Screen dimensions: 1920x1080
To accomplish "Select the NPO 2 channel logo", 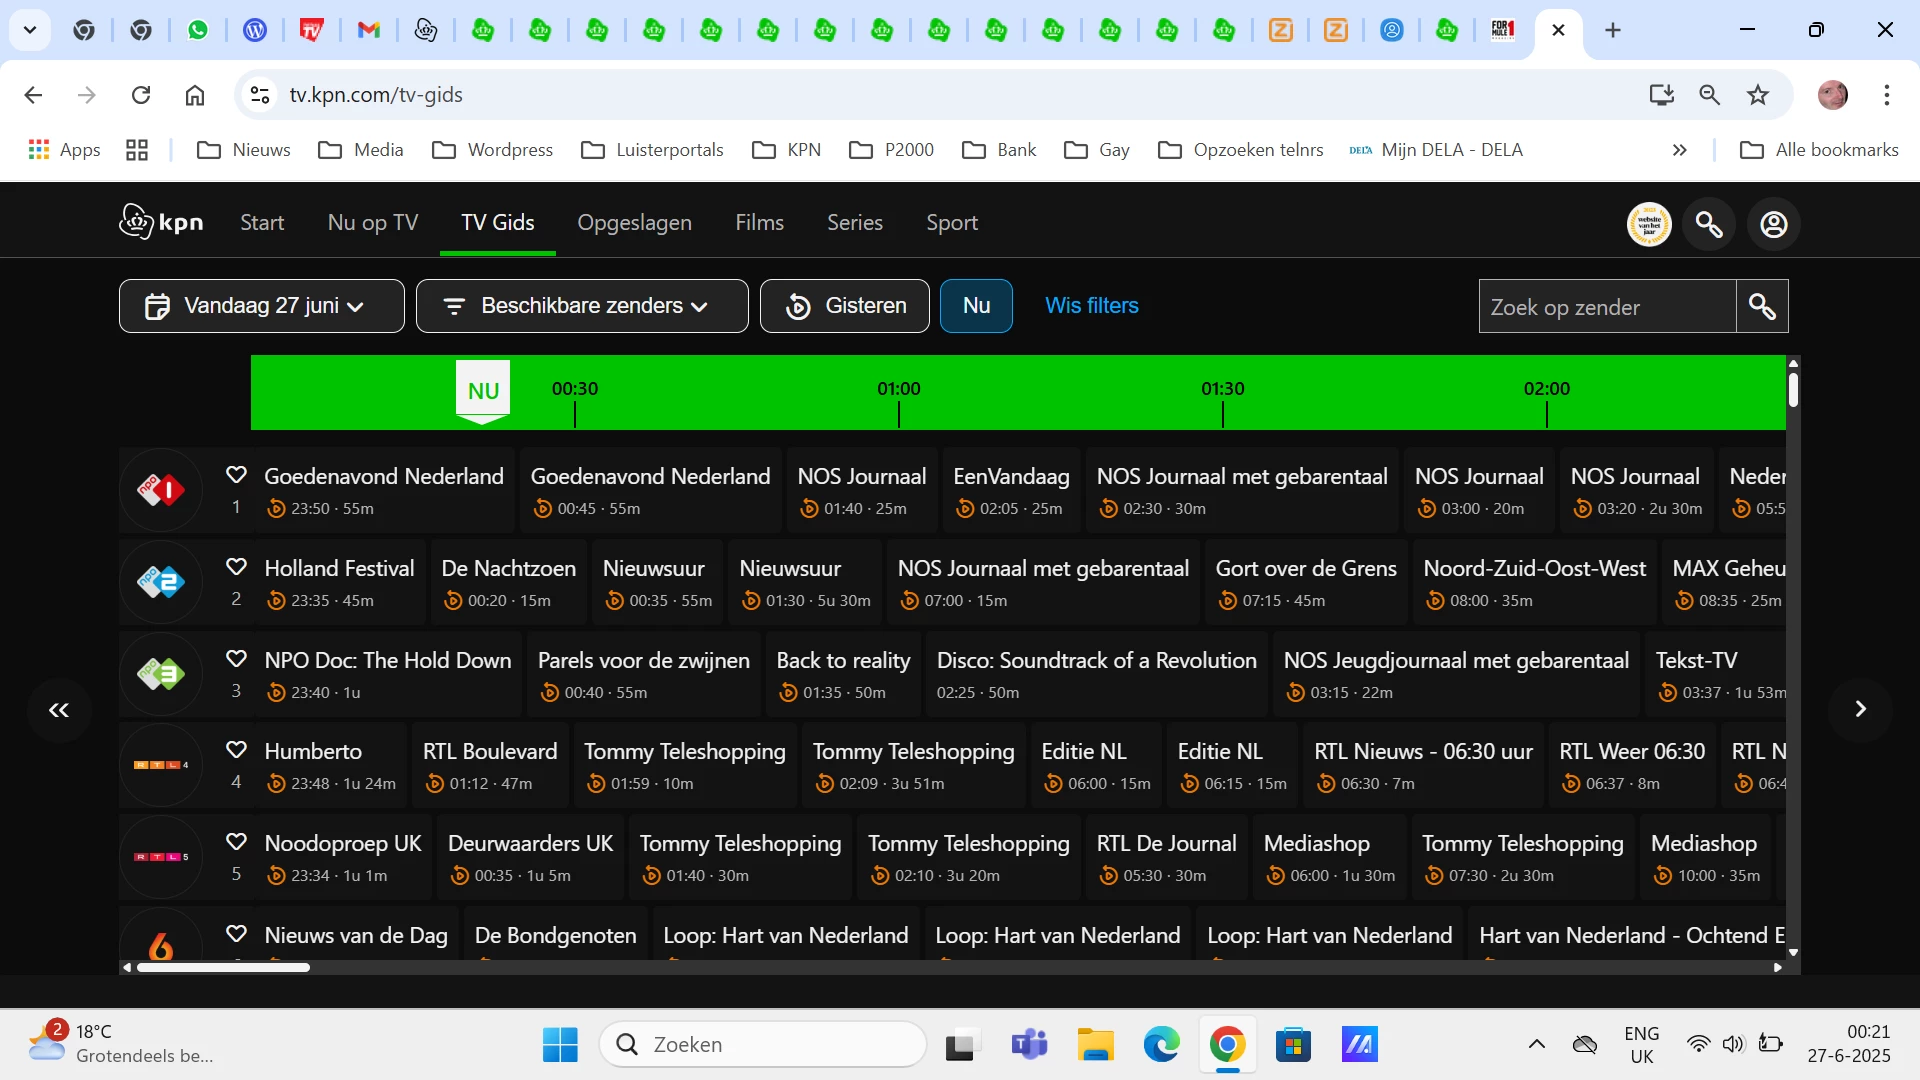I will pos(161,582).
